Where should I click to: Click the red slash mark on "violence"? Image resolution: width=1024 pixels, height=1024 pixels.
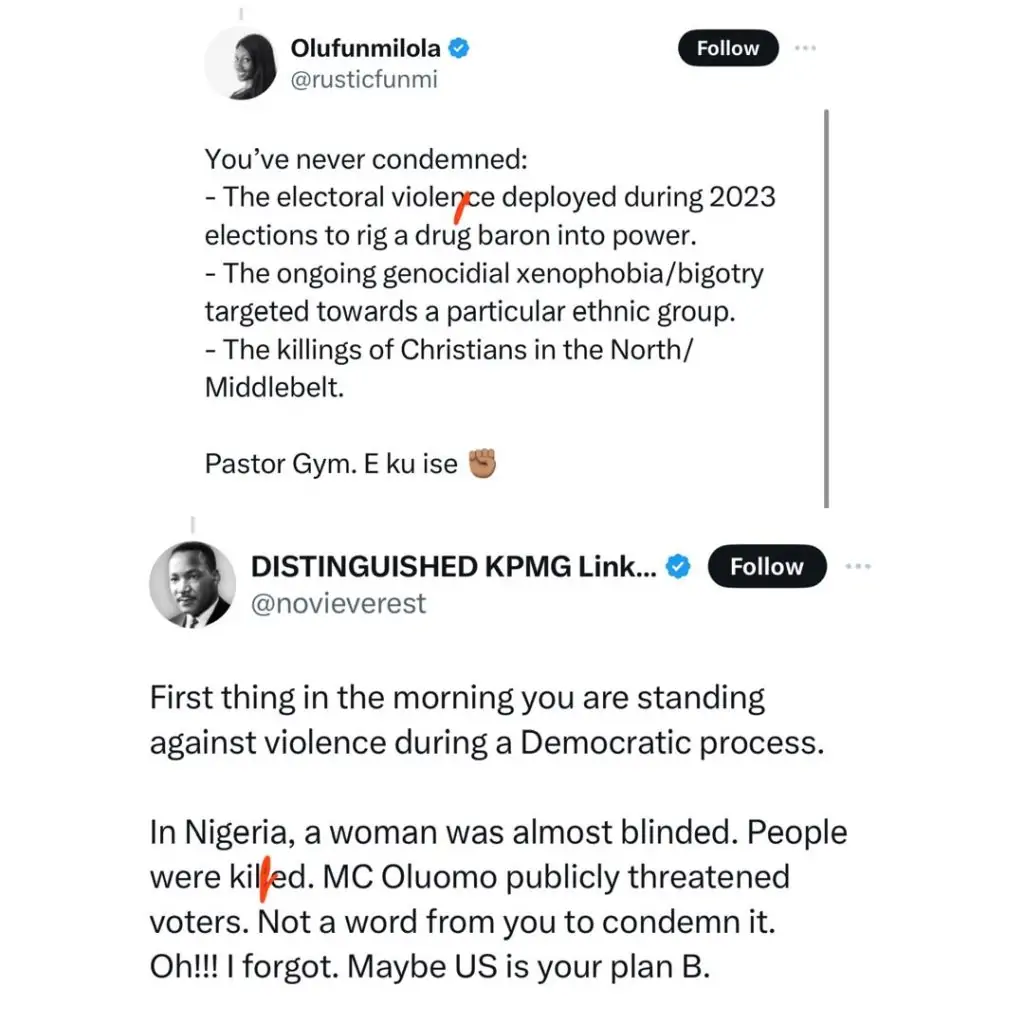tap(461, 207)
